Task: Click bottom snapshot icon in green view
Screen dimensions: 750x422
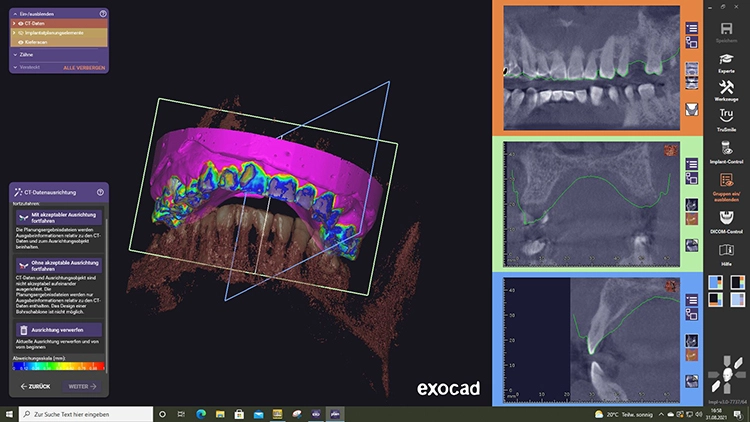Action: tap(692, 245)
